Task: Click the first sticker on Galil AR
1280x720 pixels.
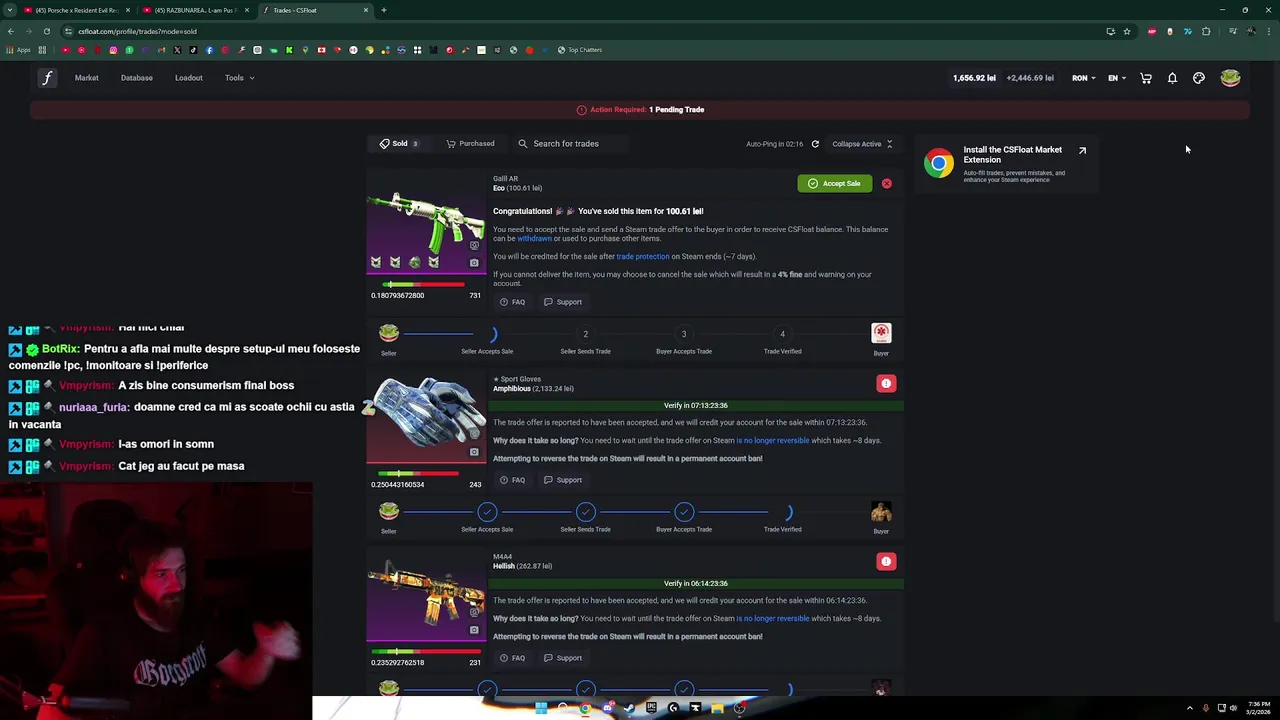Action: [376, 262]
